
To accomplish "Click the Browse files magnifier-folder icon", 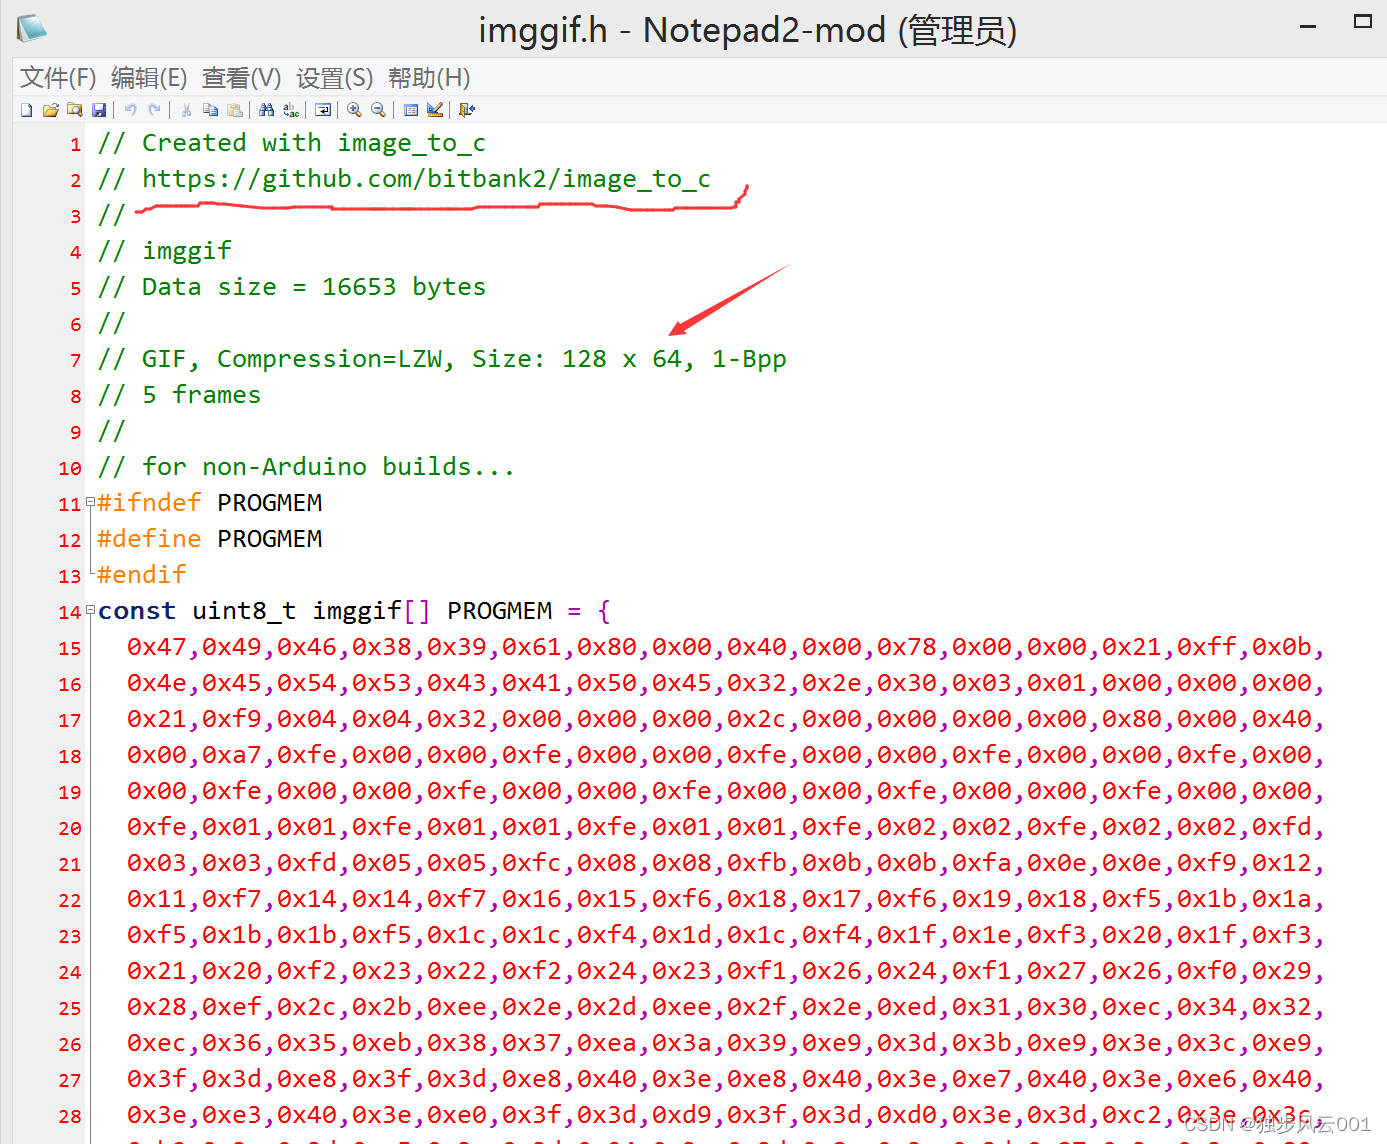I will (x=75, y=110).
